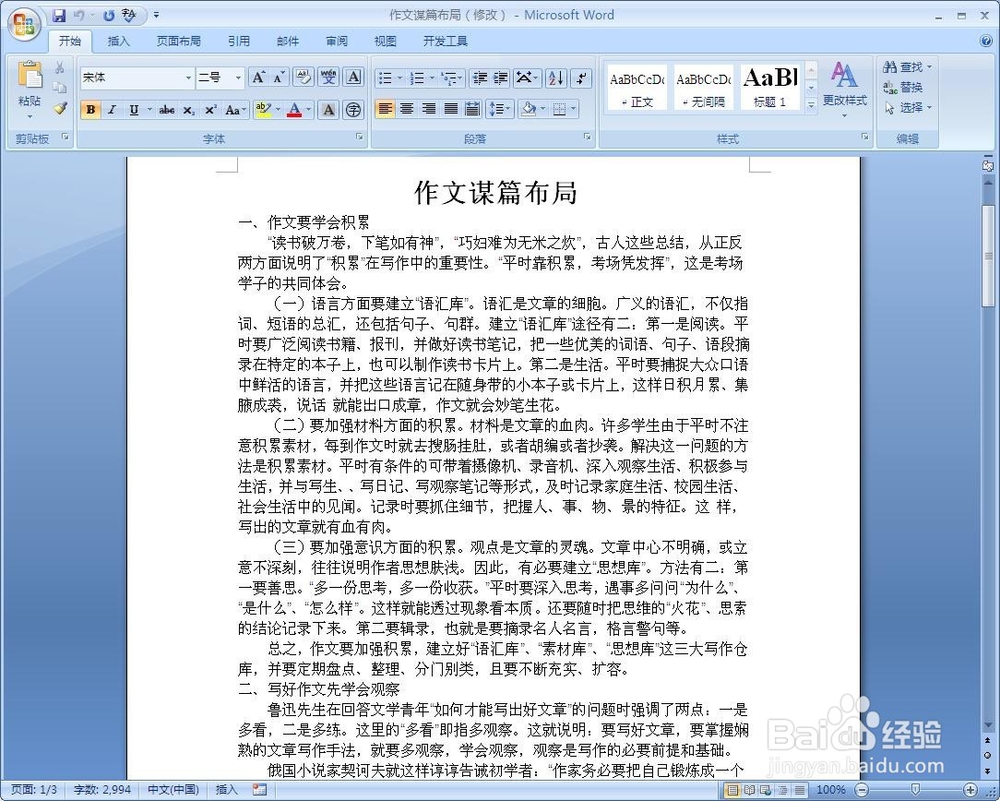The width and height of the screenshot is (1000, 801).
Task: Click the 选择 (Select) button
Action: coord(908,108)
